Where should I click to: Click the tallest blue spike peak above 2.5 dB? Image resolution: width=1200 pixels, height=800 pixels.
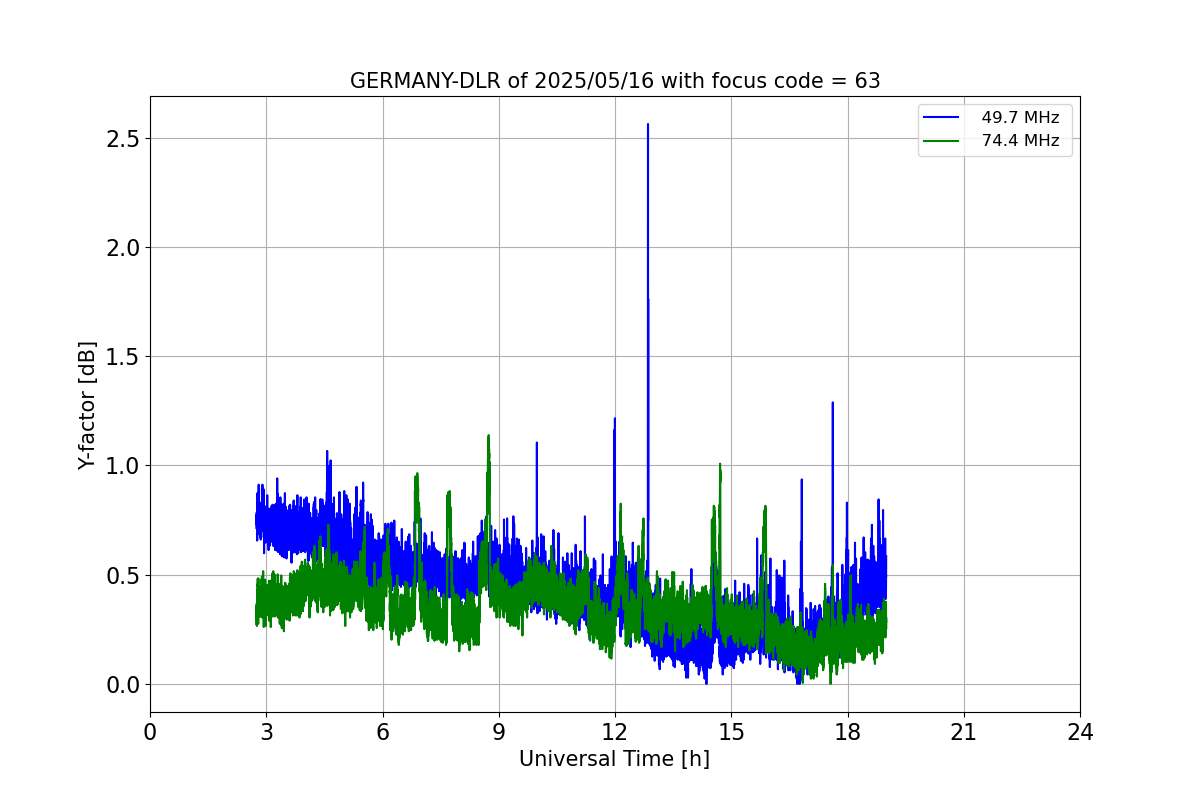coord(648,125)
